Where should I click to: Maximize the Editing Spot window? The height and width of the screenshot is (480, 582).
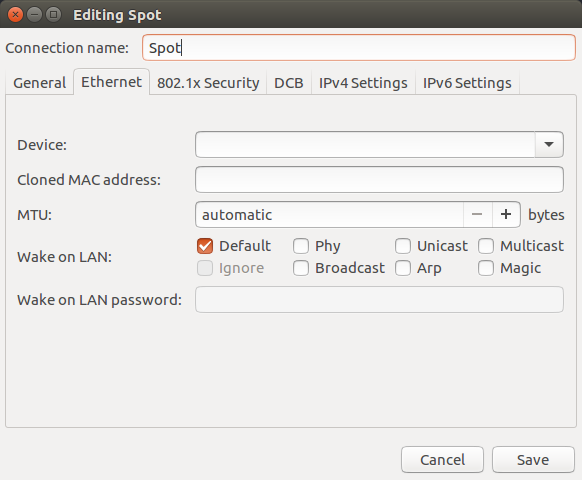(x=53, y=15)
